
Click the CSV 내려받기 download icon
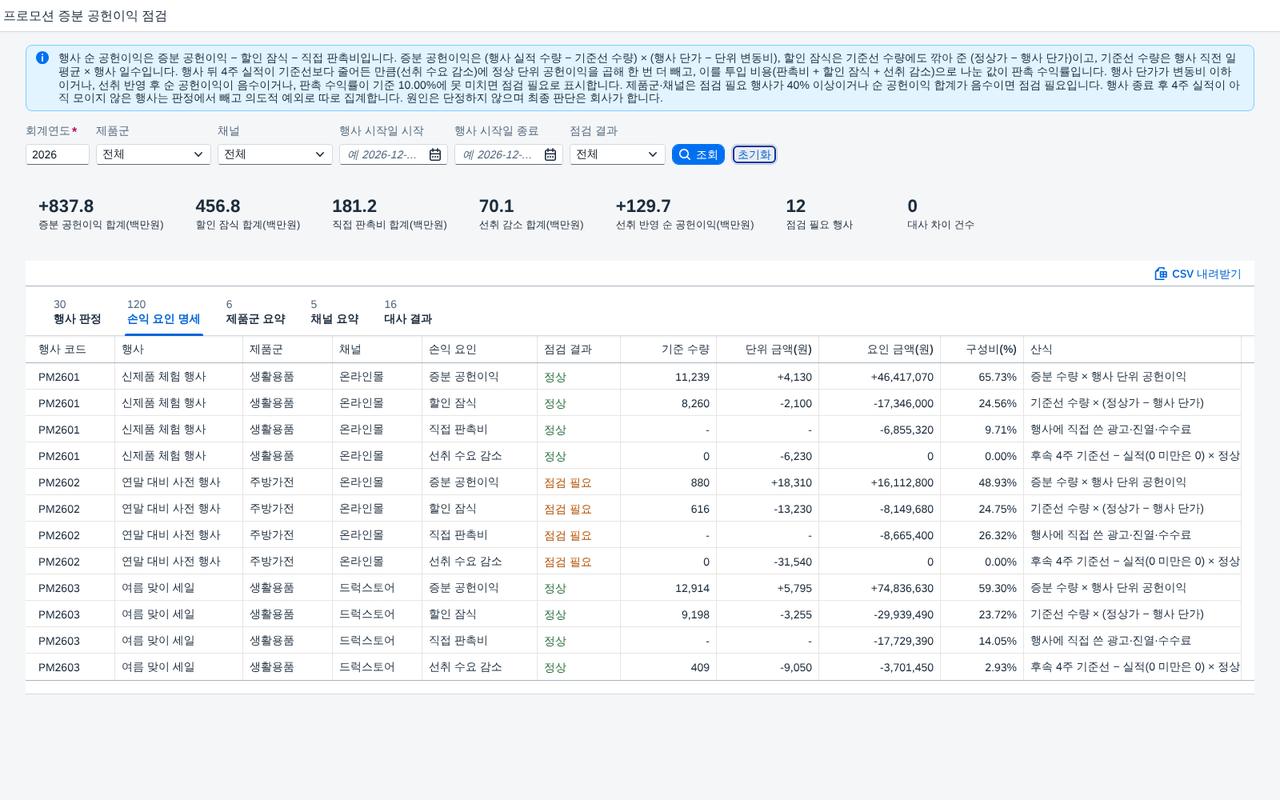(1161, 274)
